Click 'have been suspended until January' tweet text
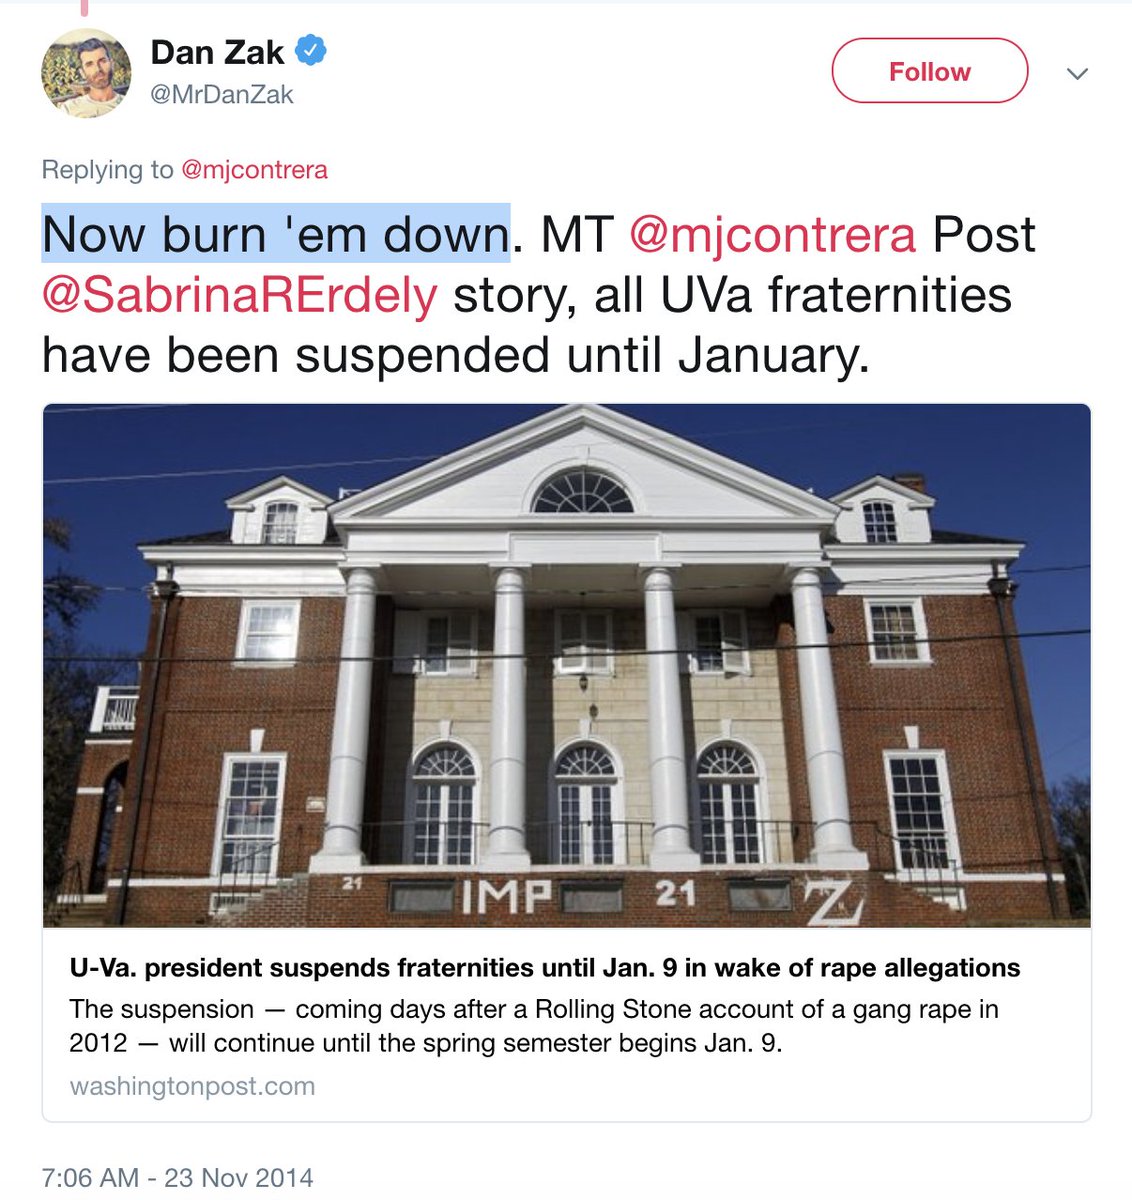This screenshot has height=1200, width=1132. point(455,356)
